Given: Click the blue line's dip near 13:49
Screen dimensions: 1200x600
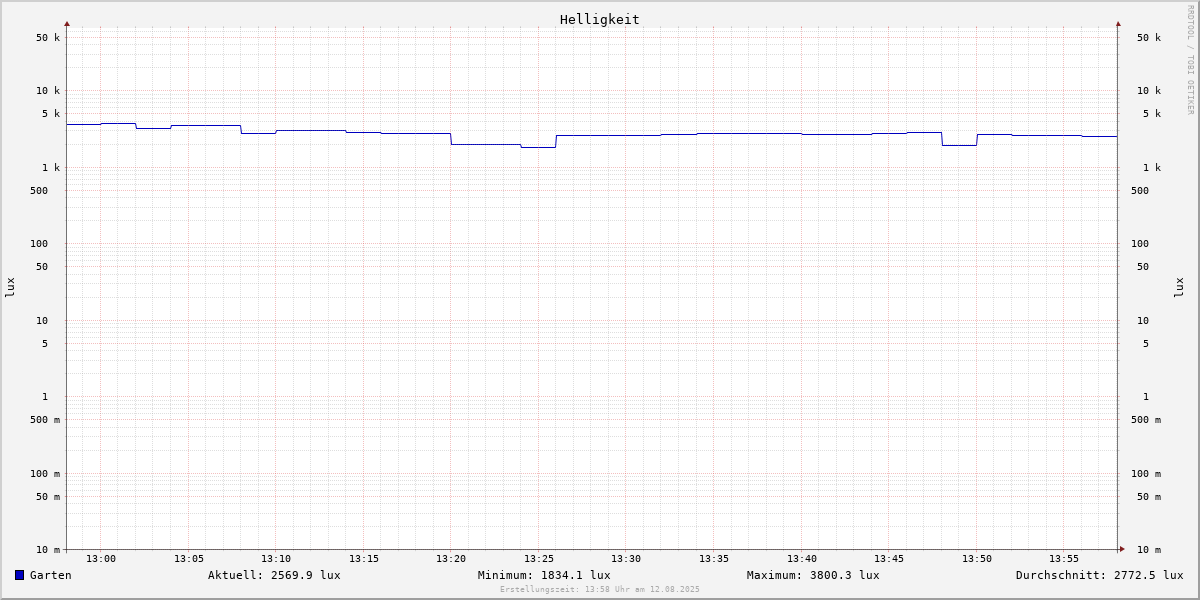Looking at the screenshot, I should point(959,145).
